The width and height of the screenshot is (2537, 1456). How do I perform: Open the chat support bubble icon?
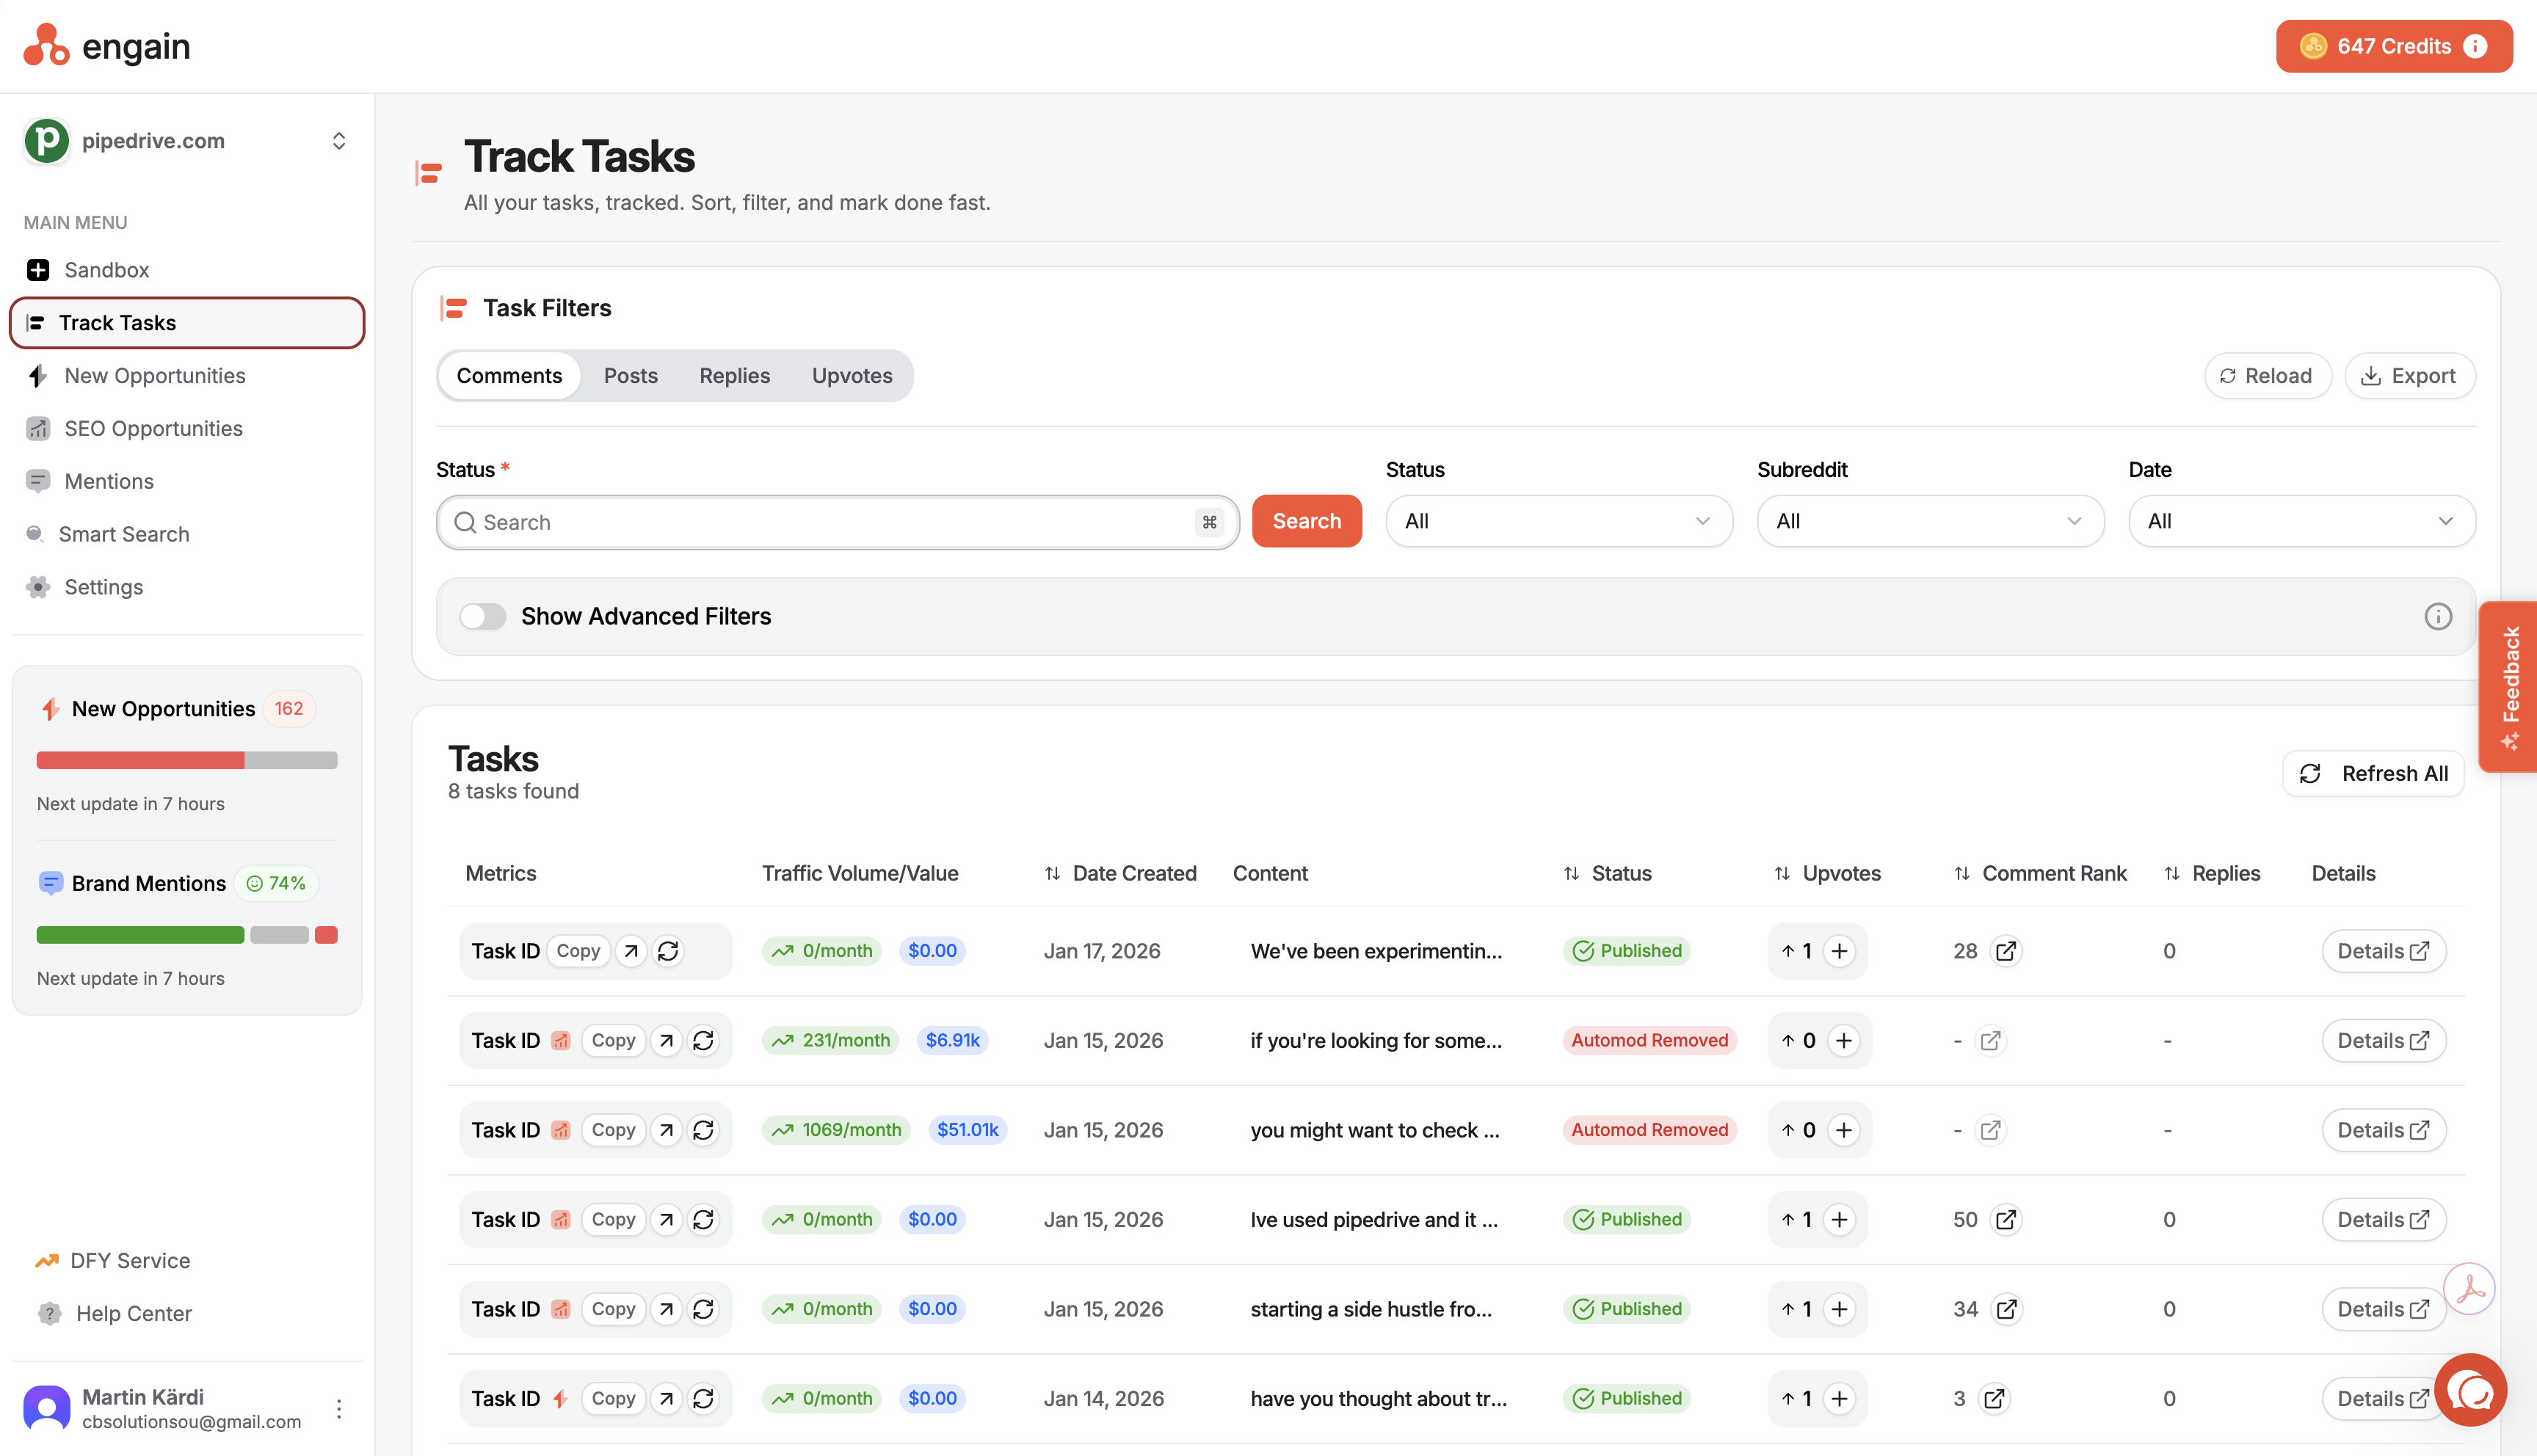pos(2470,1390)
